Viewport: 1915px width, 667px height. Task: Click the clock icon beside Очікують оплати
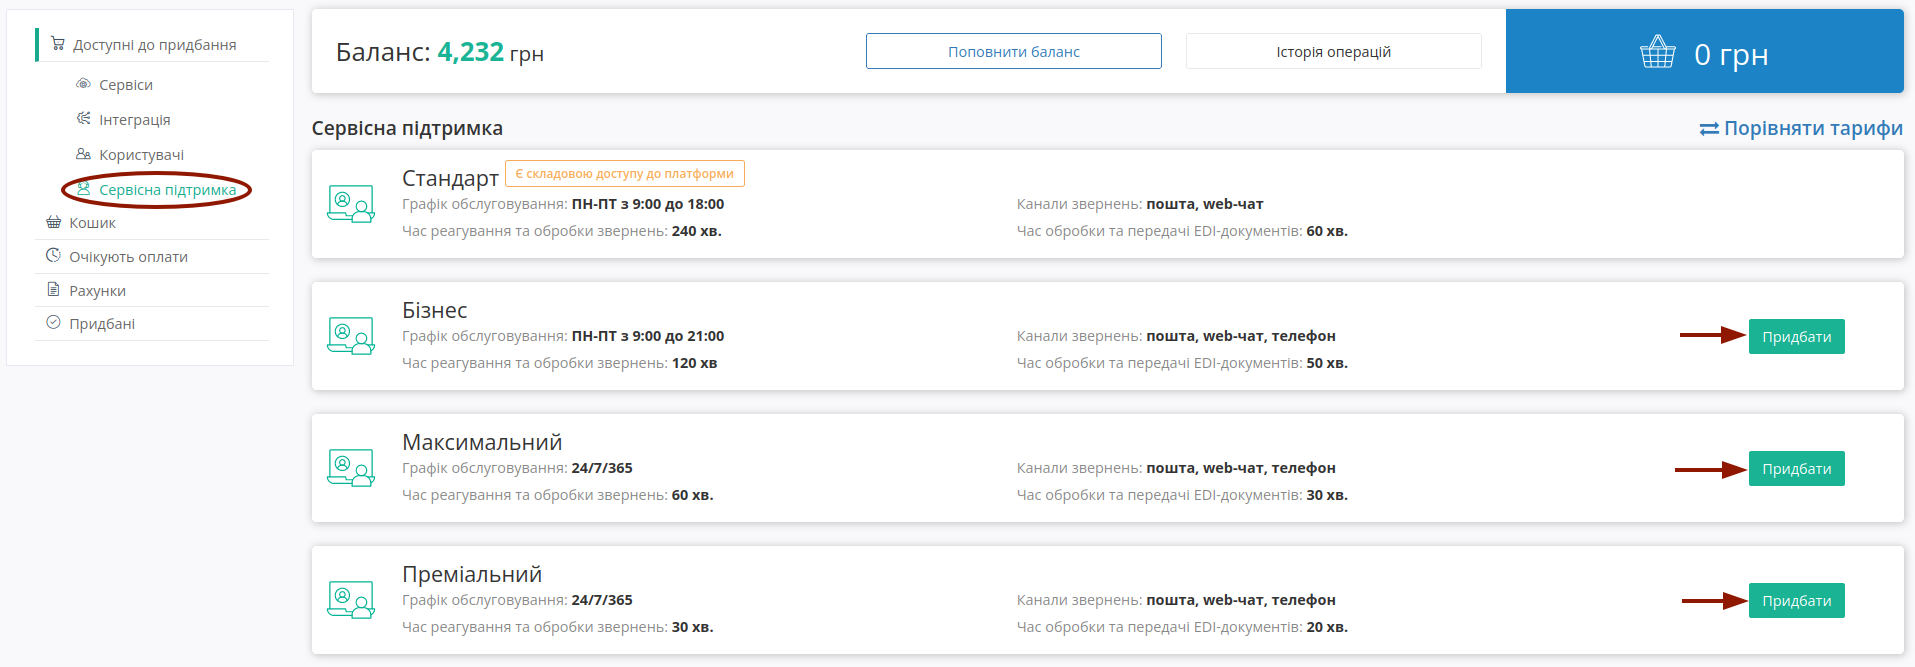(x=54, y=256)
